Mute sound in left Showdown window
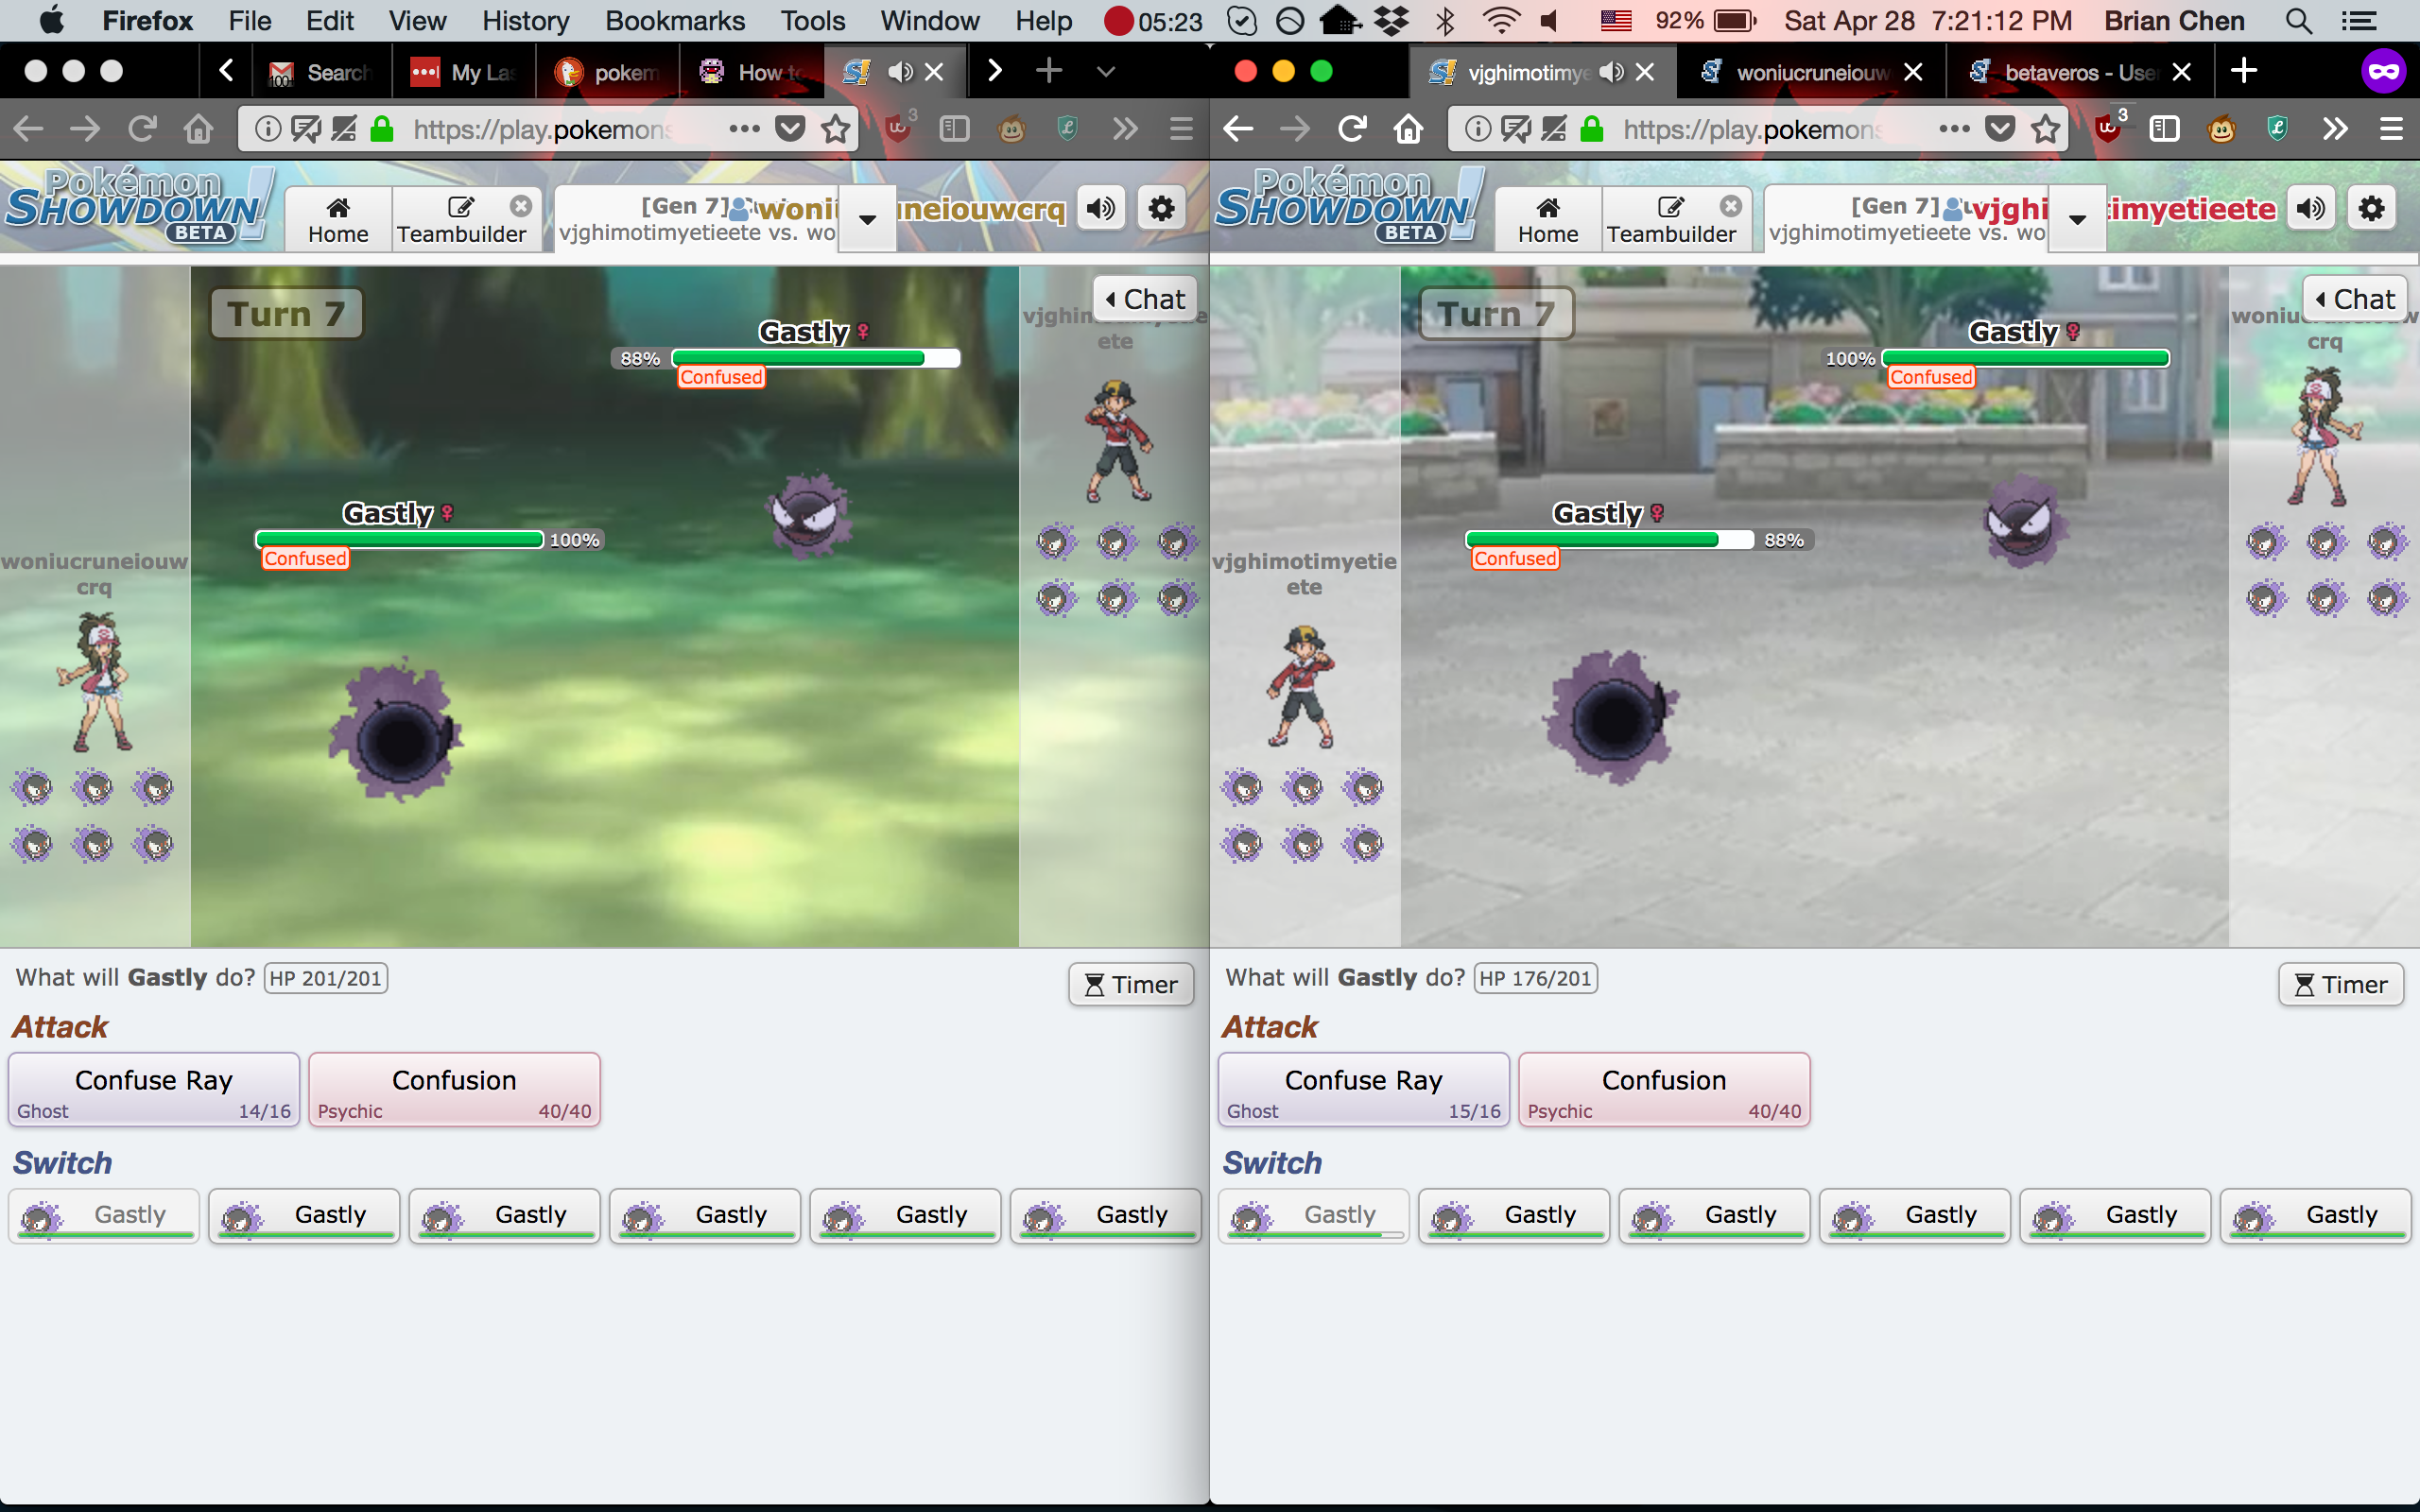The height and width of the screenshot is (1512, 2420). (1101, 209)
